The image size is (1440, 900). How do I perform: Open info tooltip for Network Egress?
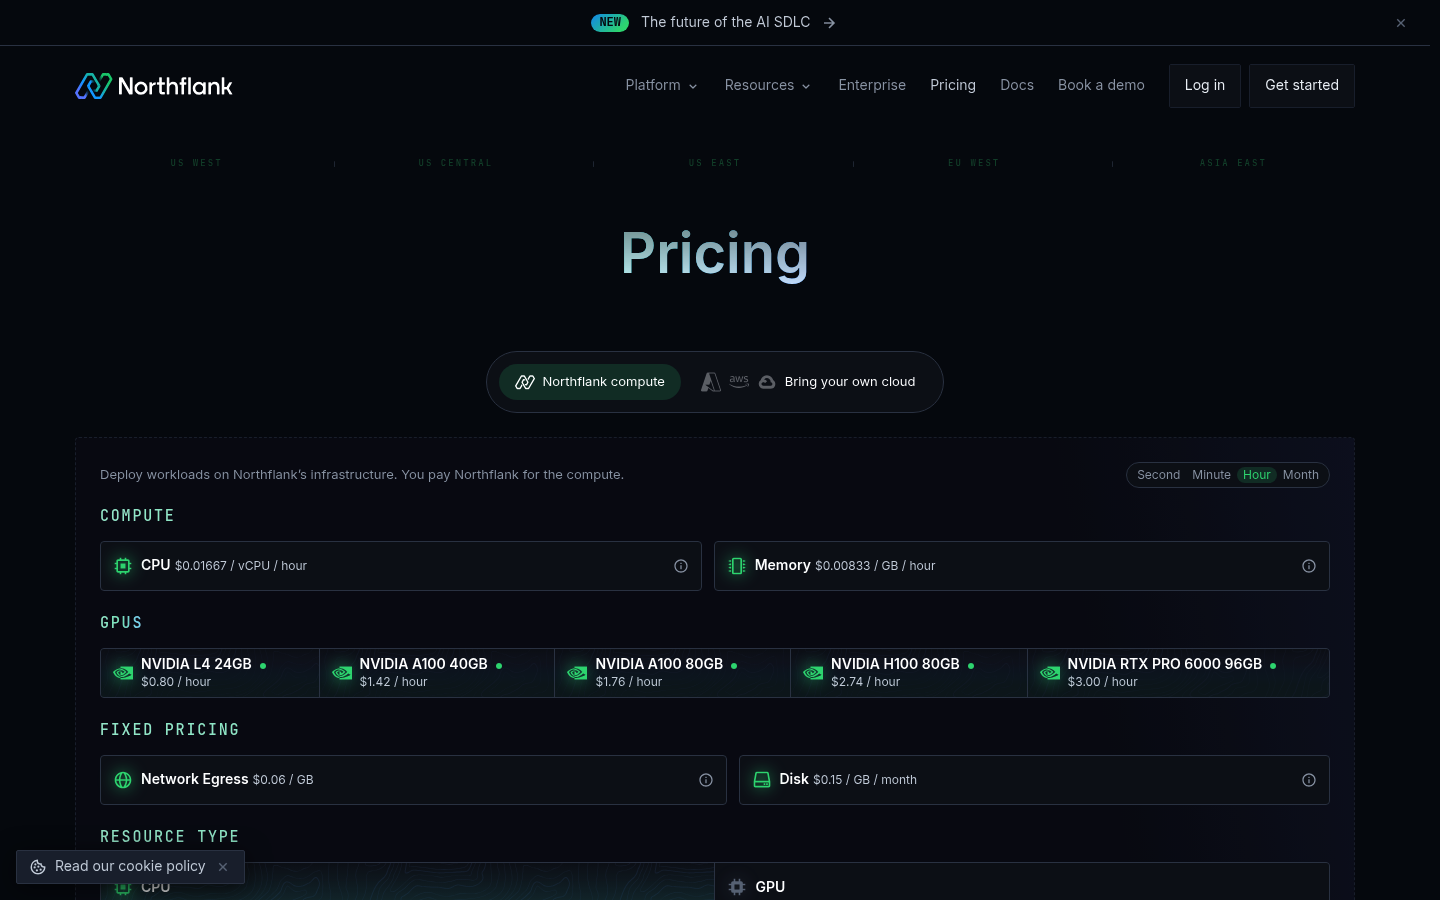(x=706, y=780)
